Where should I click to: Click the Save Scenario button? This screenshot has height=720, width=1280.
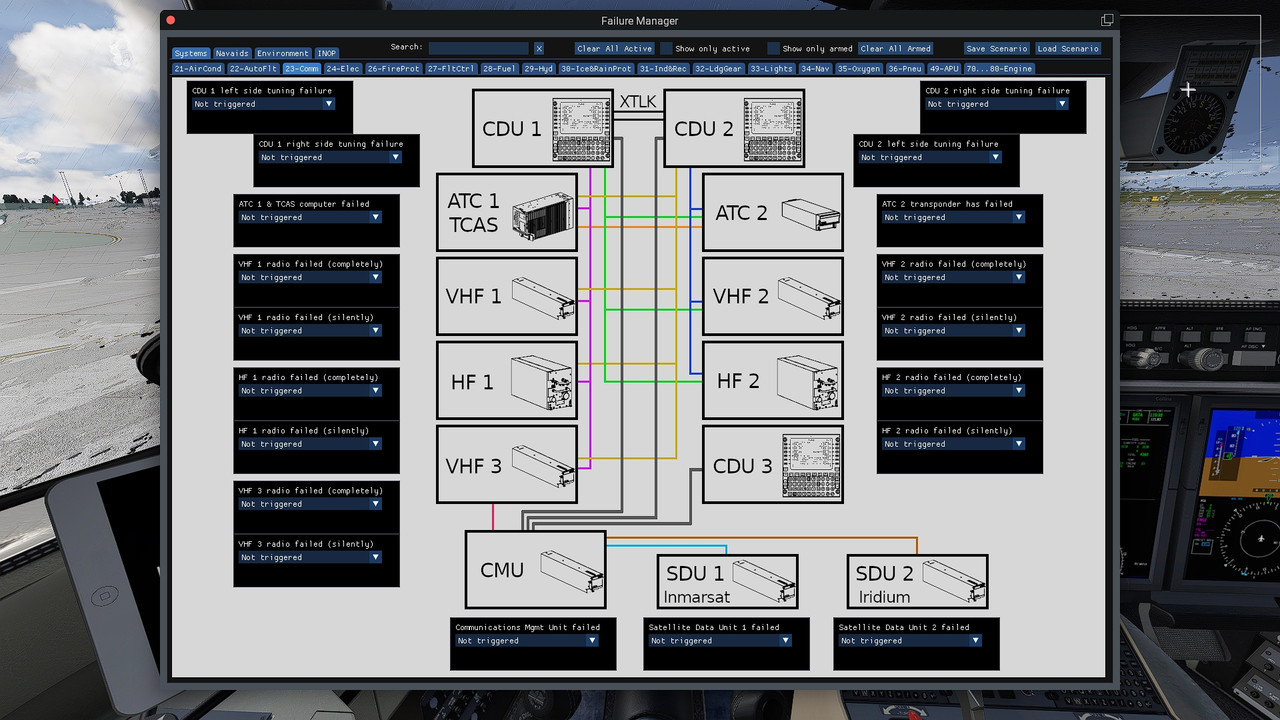[x=997, y=48]
